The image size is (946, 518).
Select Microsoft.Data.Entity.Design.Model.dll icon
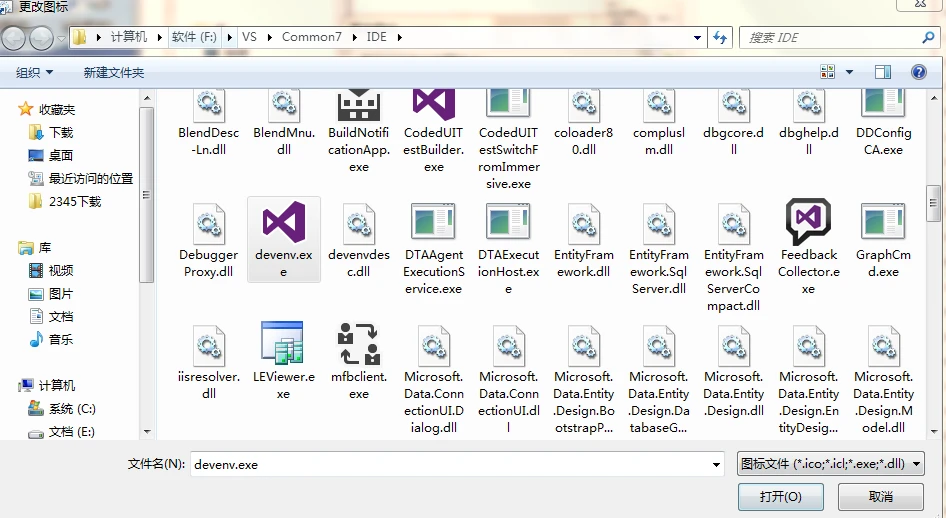coord(883,346)
